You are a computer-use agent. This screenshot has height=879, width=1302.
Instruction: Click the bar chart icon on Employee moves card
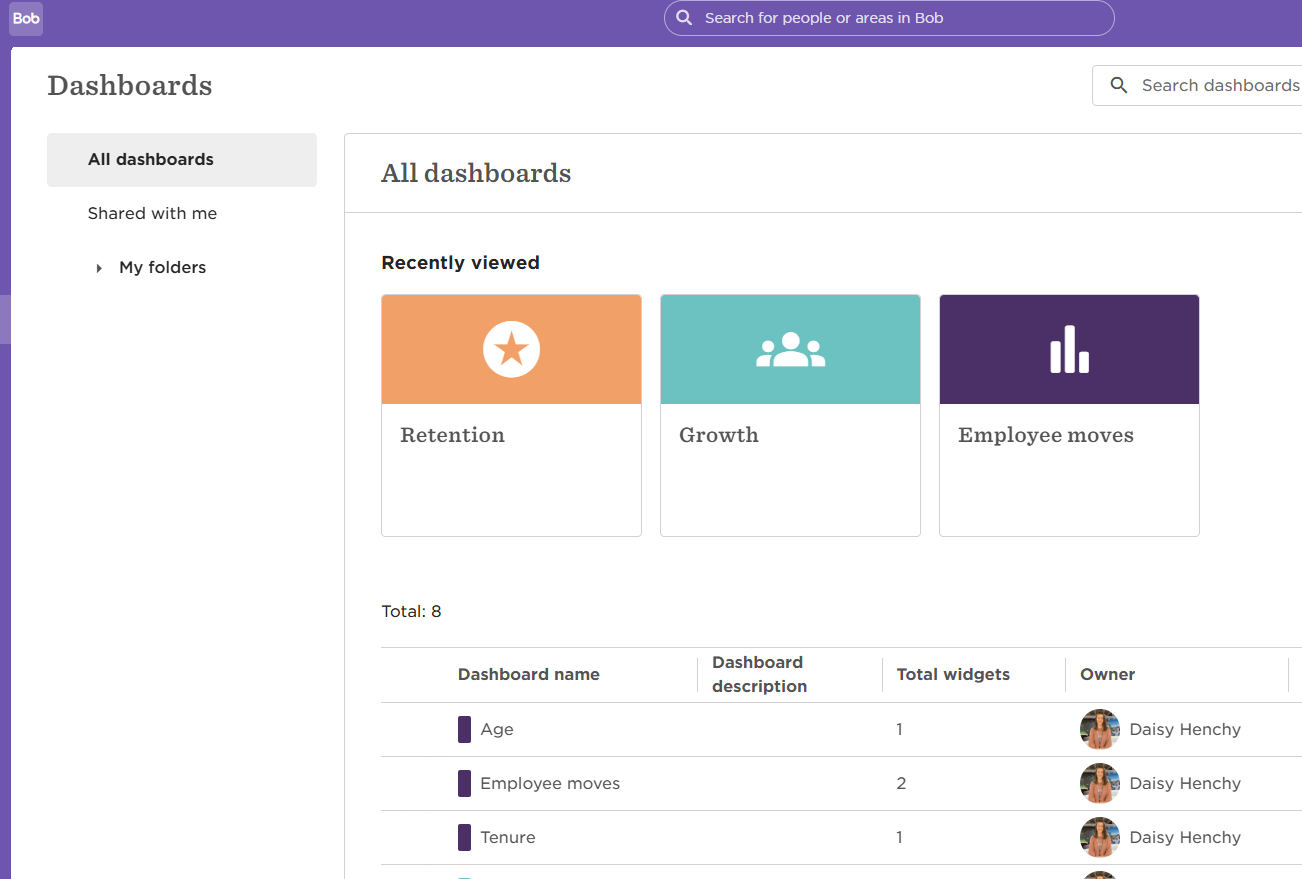tap(1069, 350)
